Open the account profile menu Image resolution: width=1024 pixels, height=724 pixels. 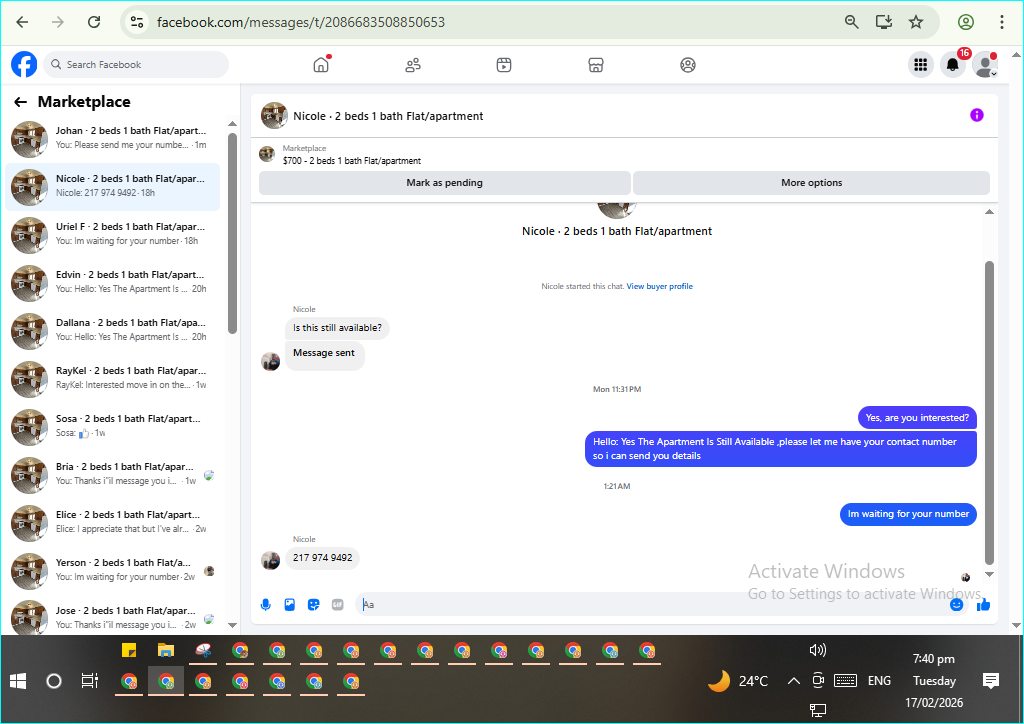[985, 65]
